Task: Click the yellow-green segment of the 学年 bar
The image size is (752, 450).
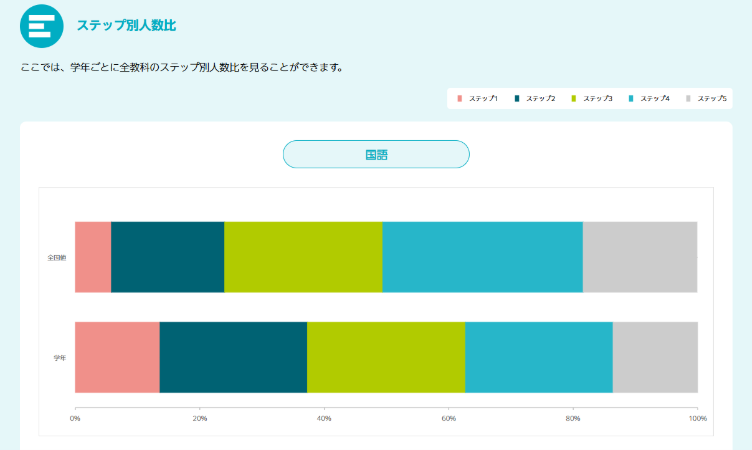Action: click(386, 357)
